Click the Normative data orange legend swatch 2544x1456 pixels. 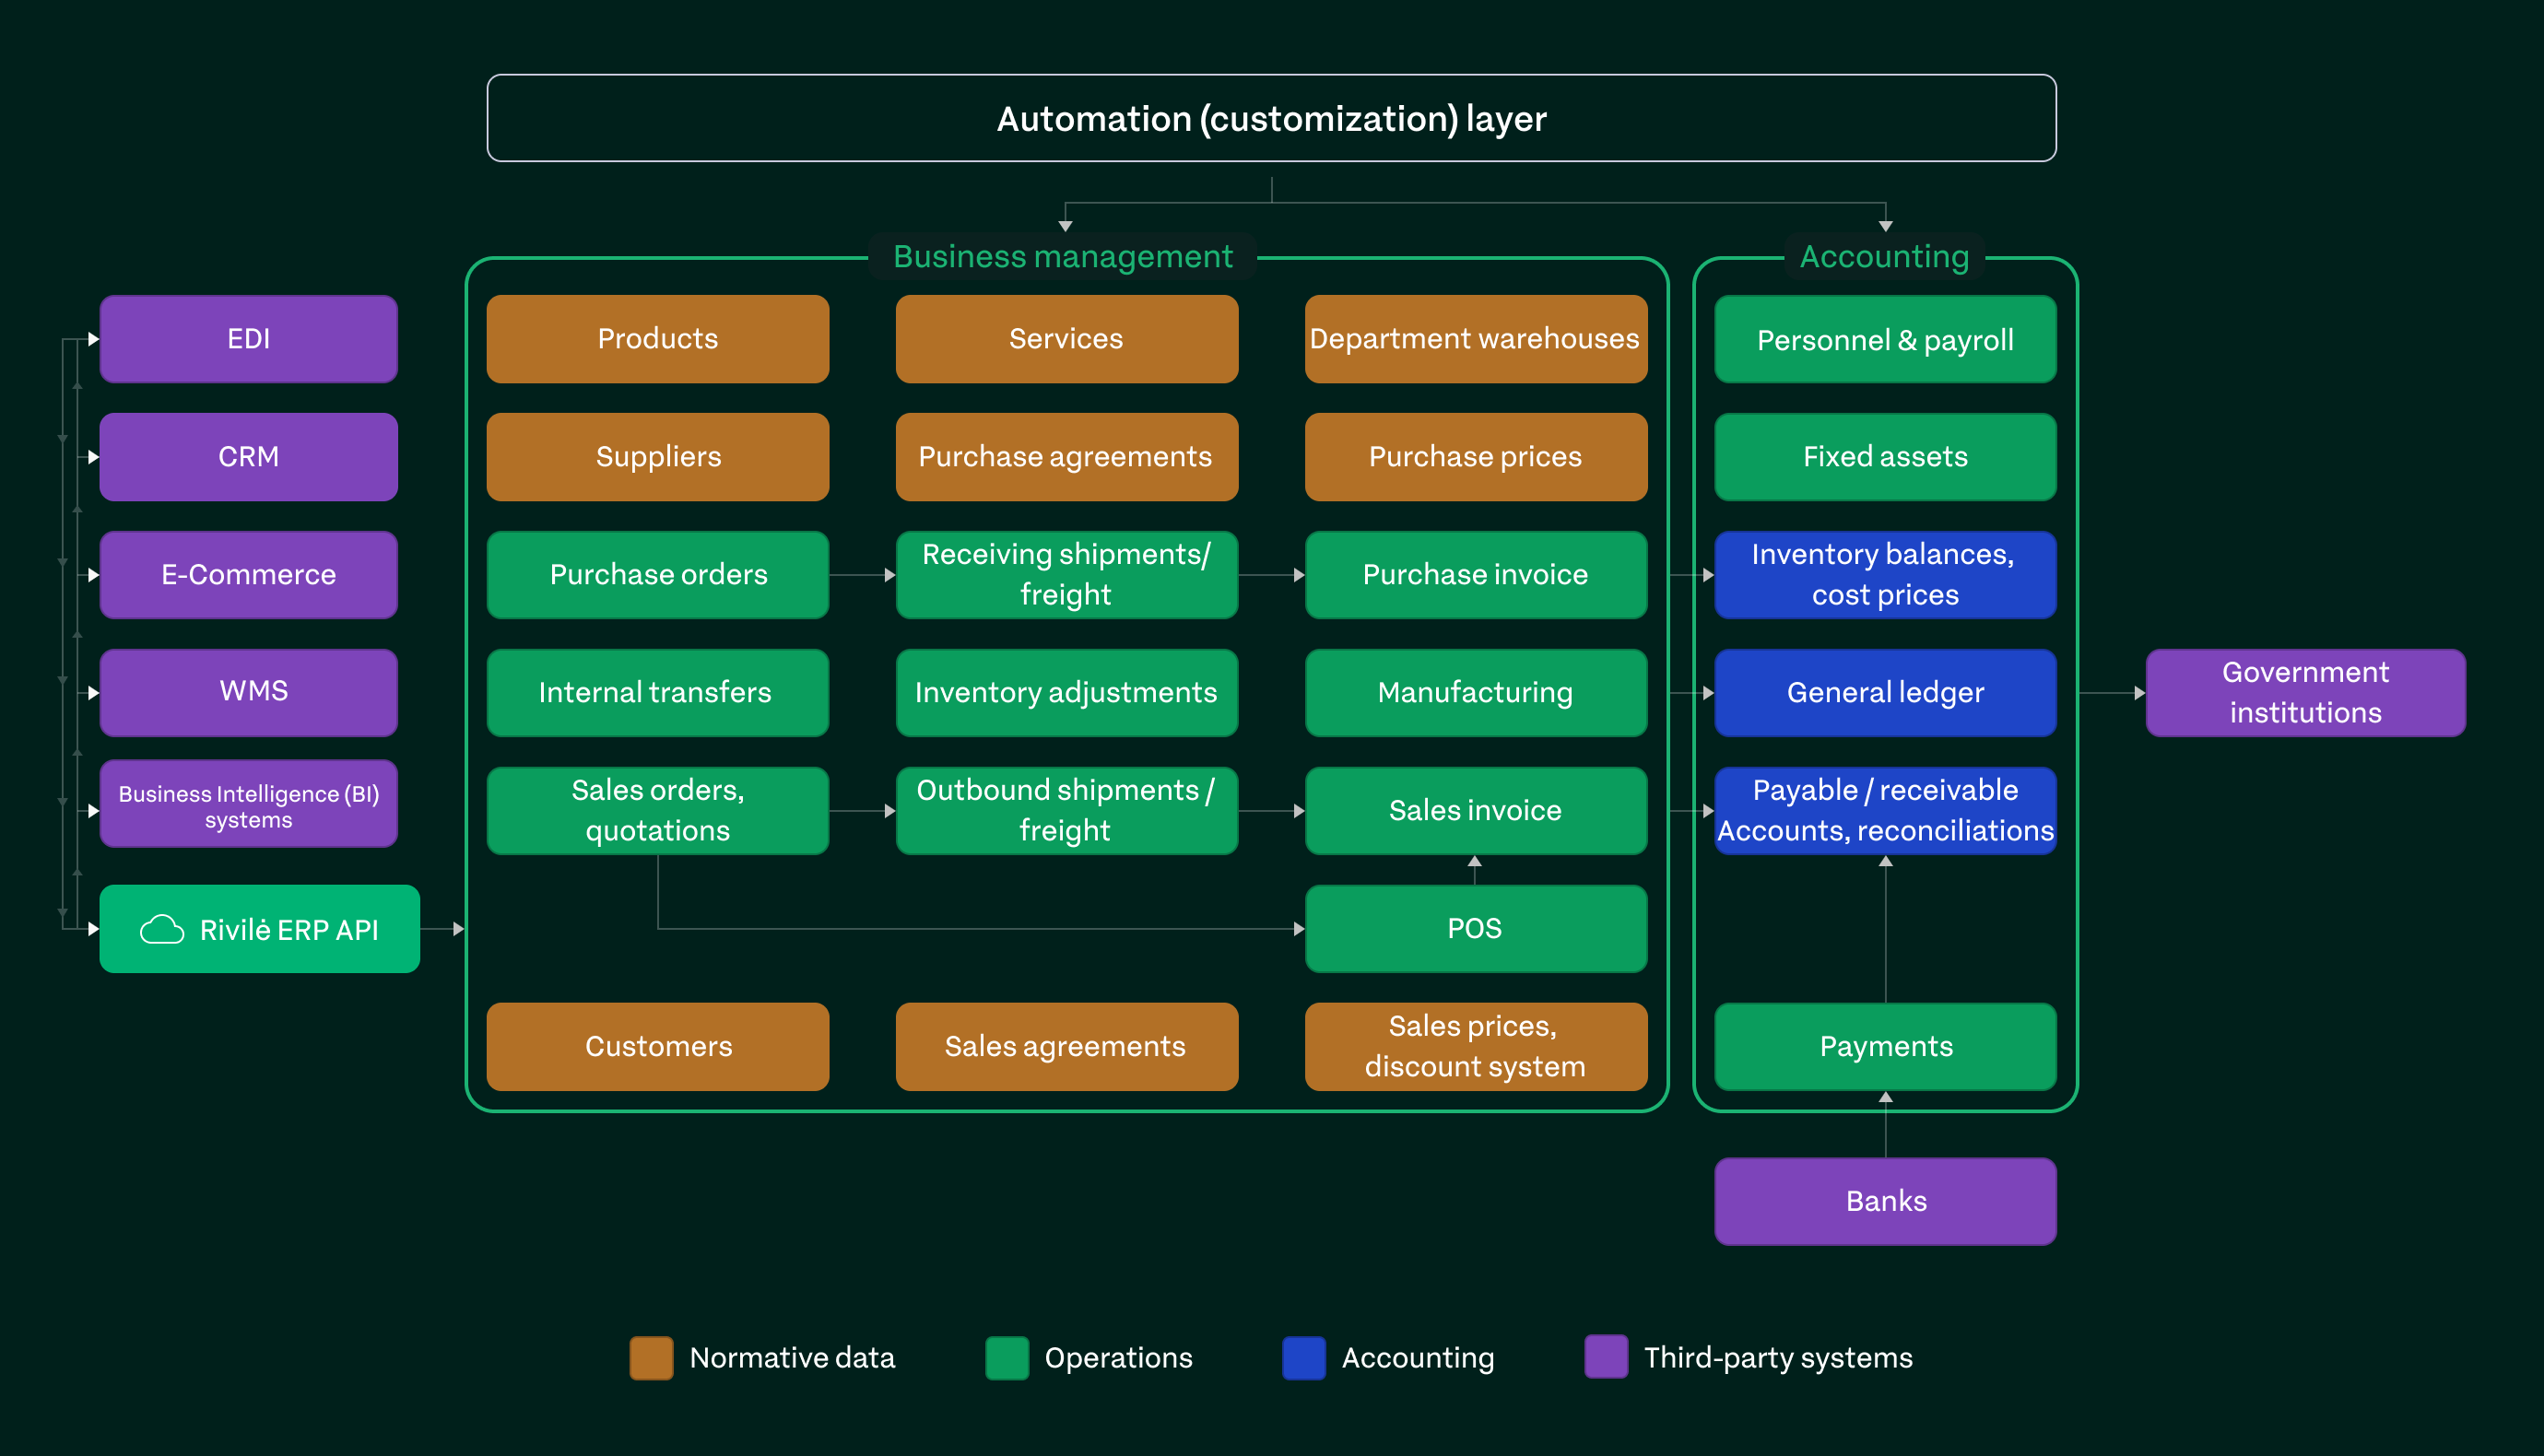651,1357
